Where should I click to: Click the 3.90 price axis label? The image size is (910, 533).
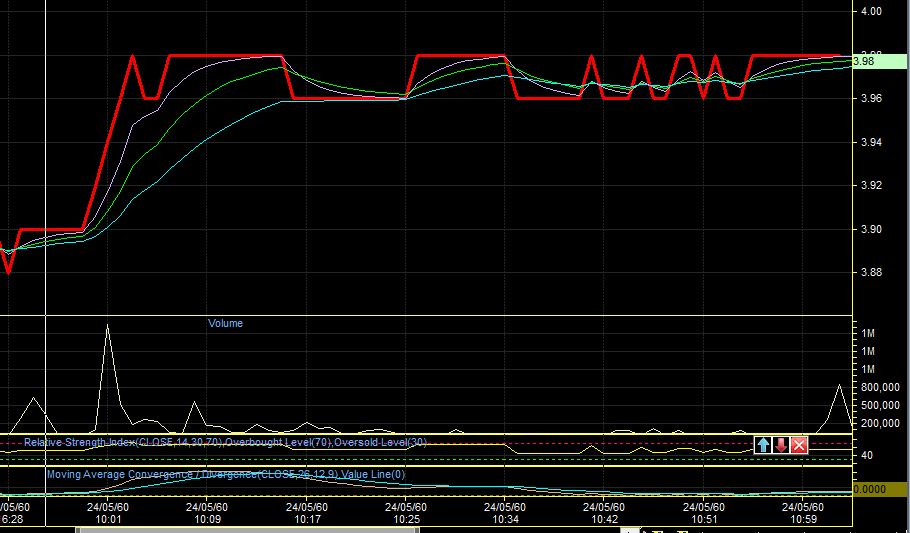[x=872, y=229]
